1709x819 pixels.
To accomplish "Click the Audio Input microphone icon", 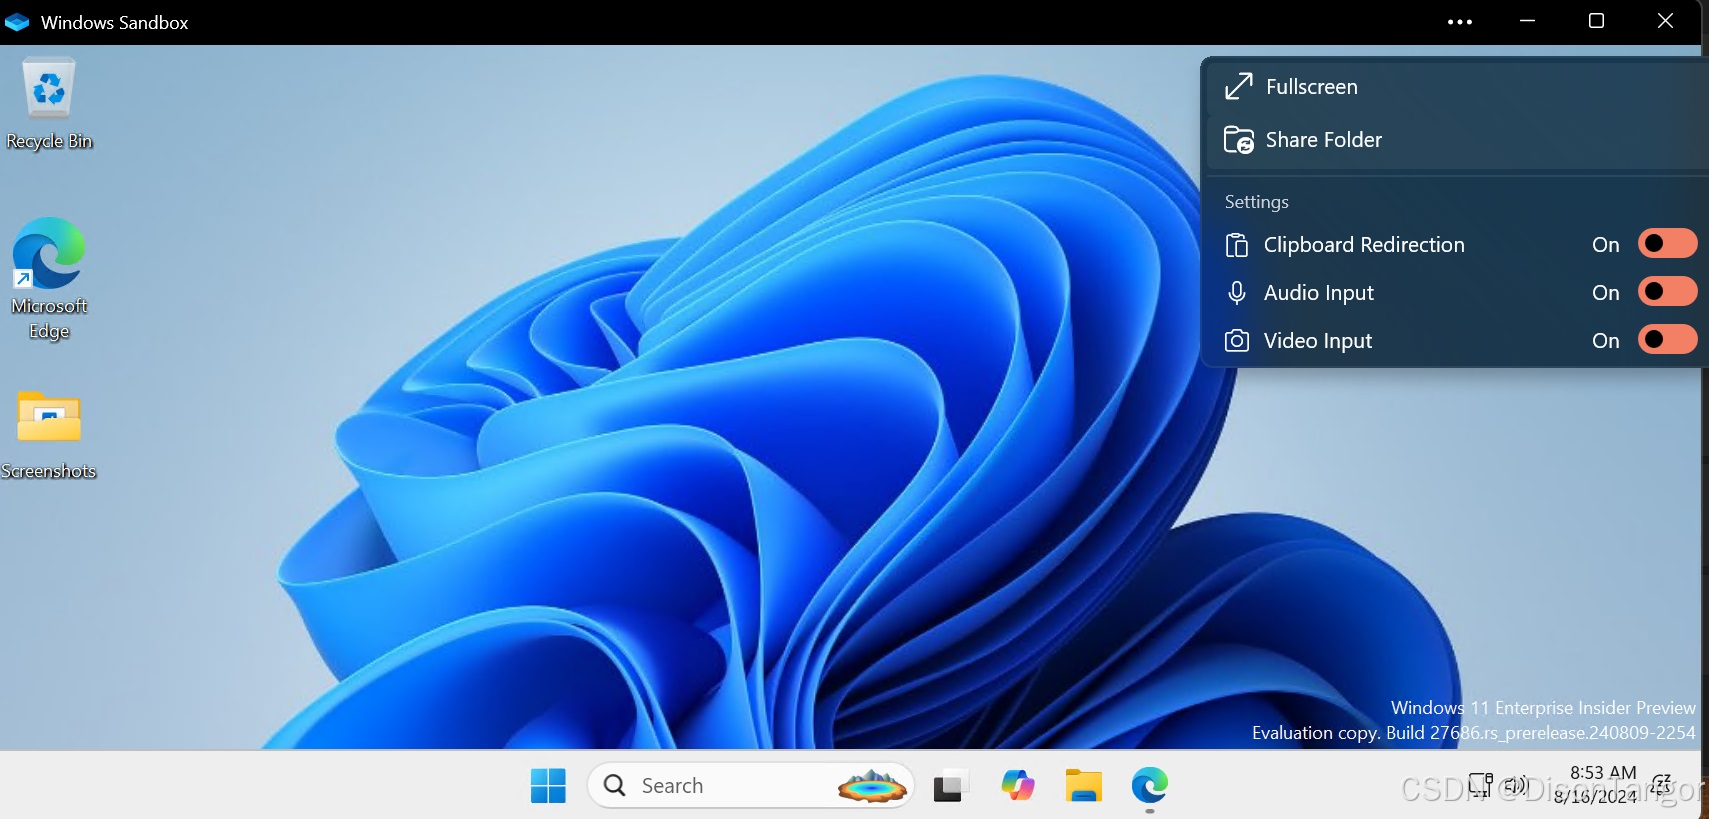I will (1237, 293).
